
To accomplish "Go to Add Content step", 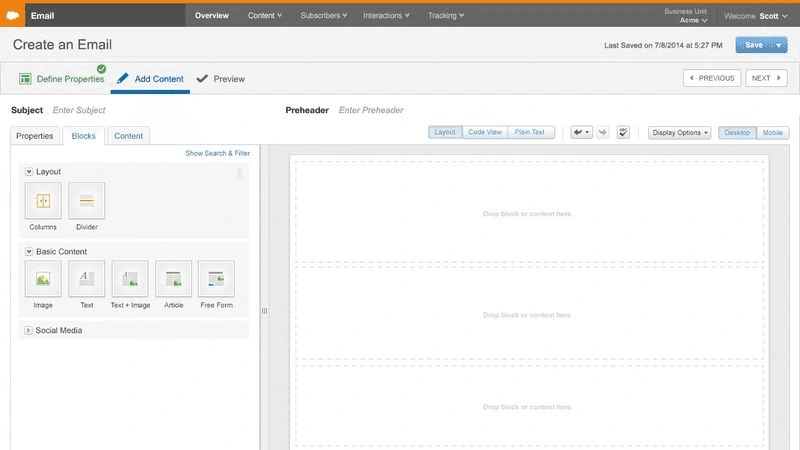I will click(x=150, y=79).
